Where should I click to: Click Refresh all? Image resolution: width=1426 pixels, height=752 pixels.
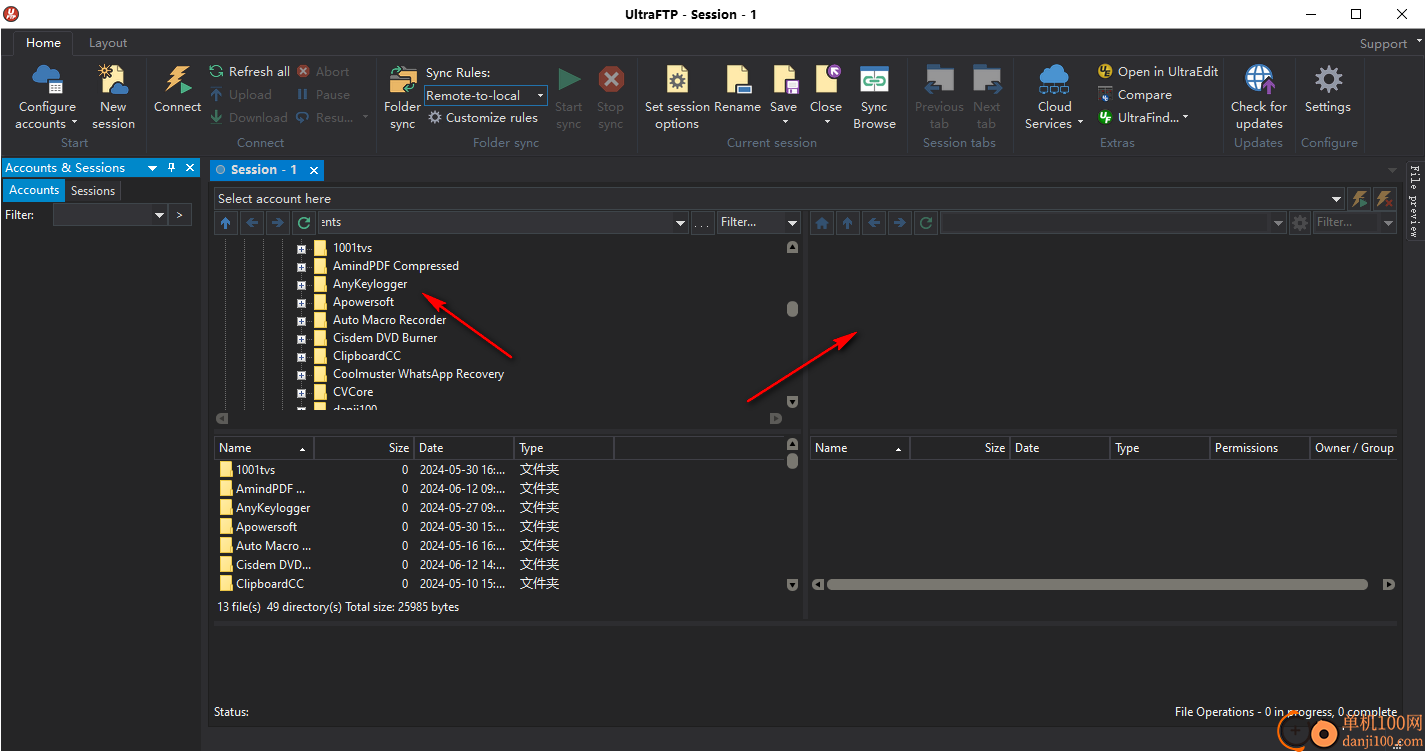click(249, 72)
